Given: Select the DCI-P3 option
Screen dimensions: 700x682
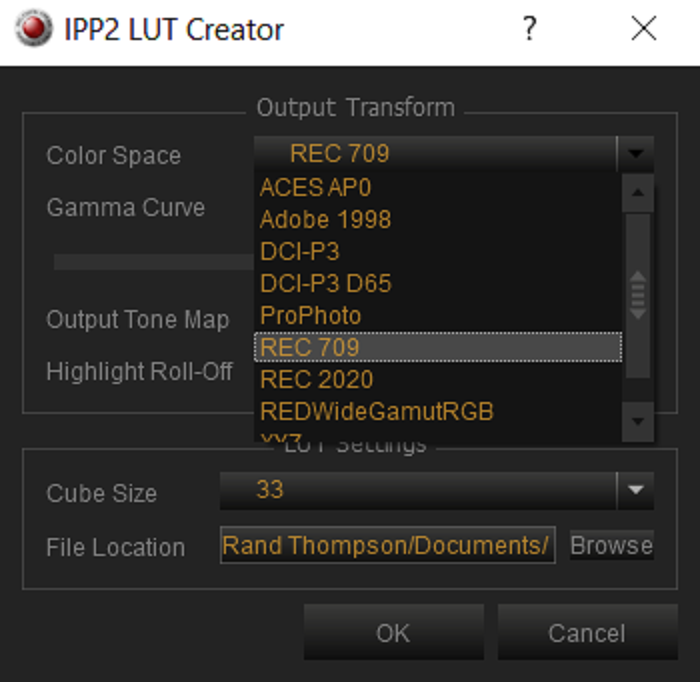Looking at the screenshot, I should pos(438,251).
